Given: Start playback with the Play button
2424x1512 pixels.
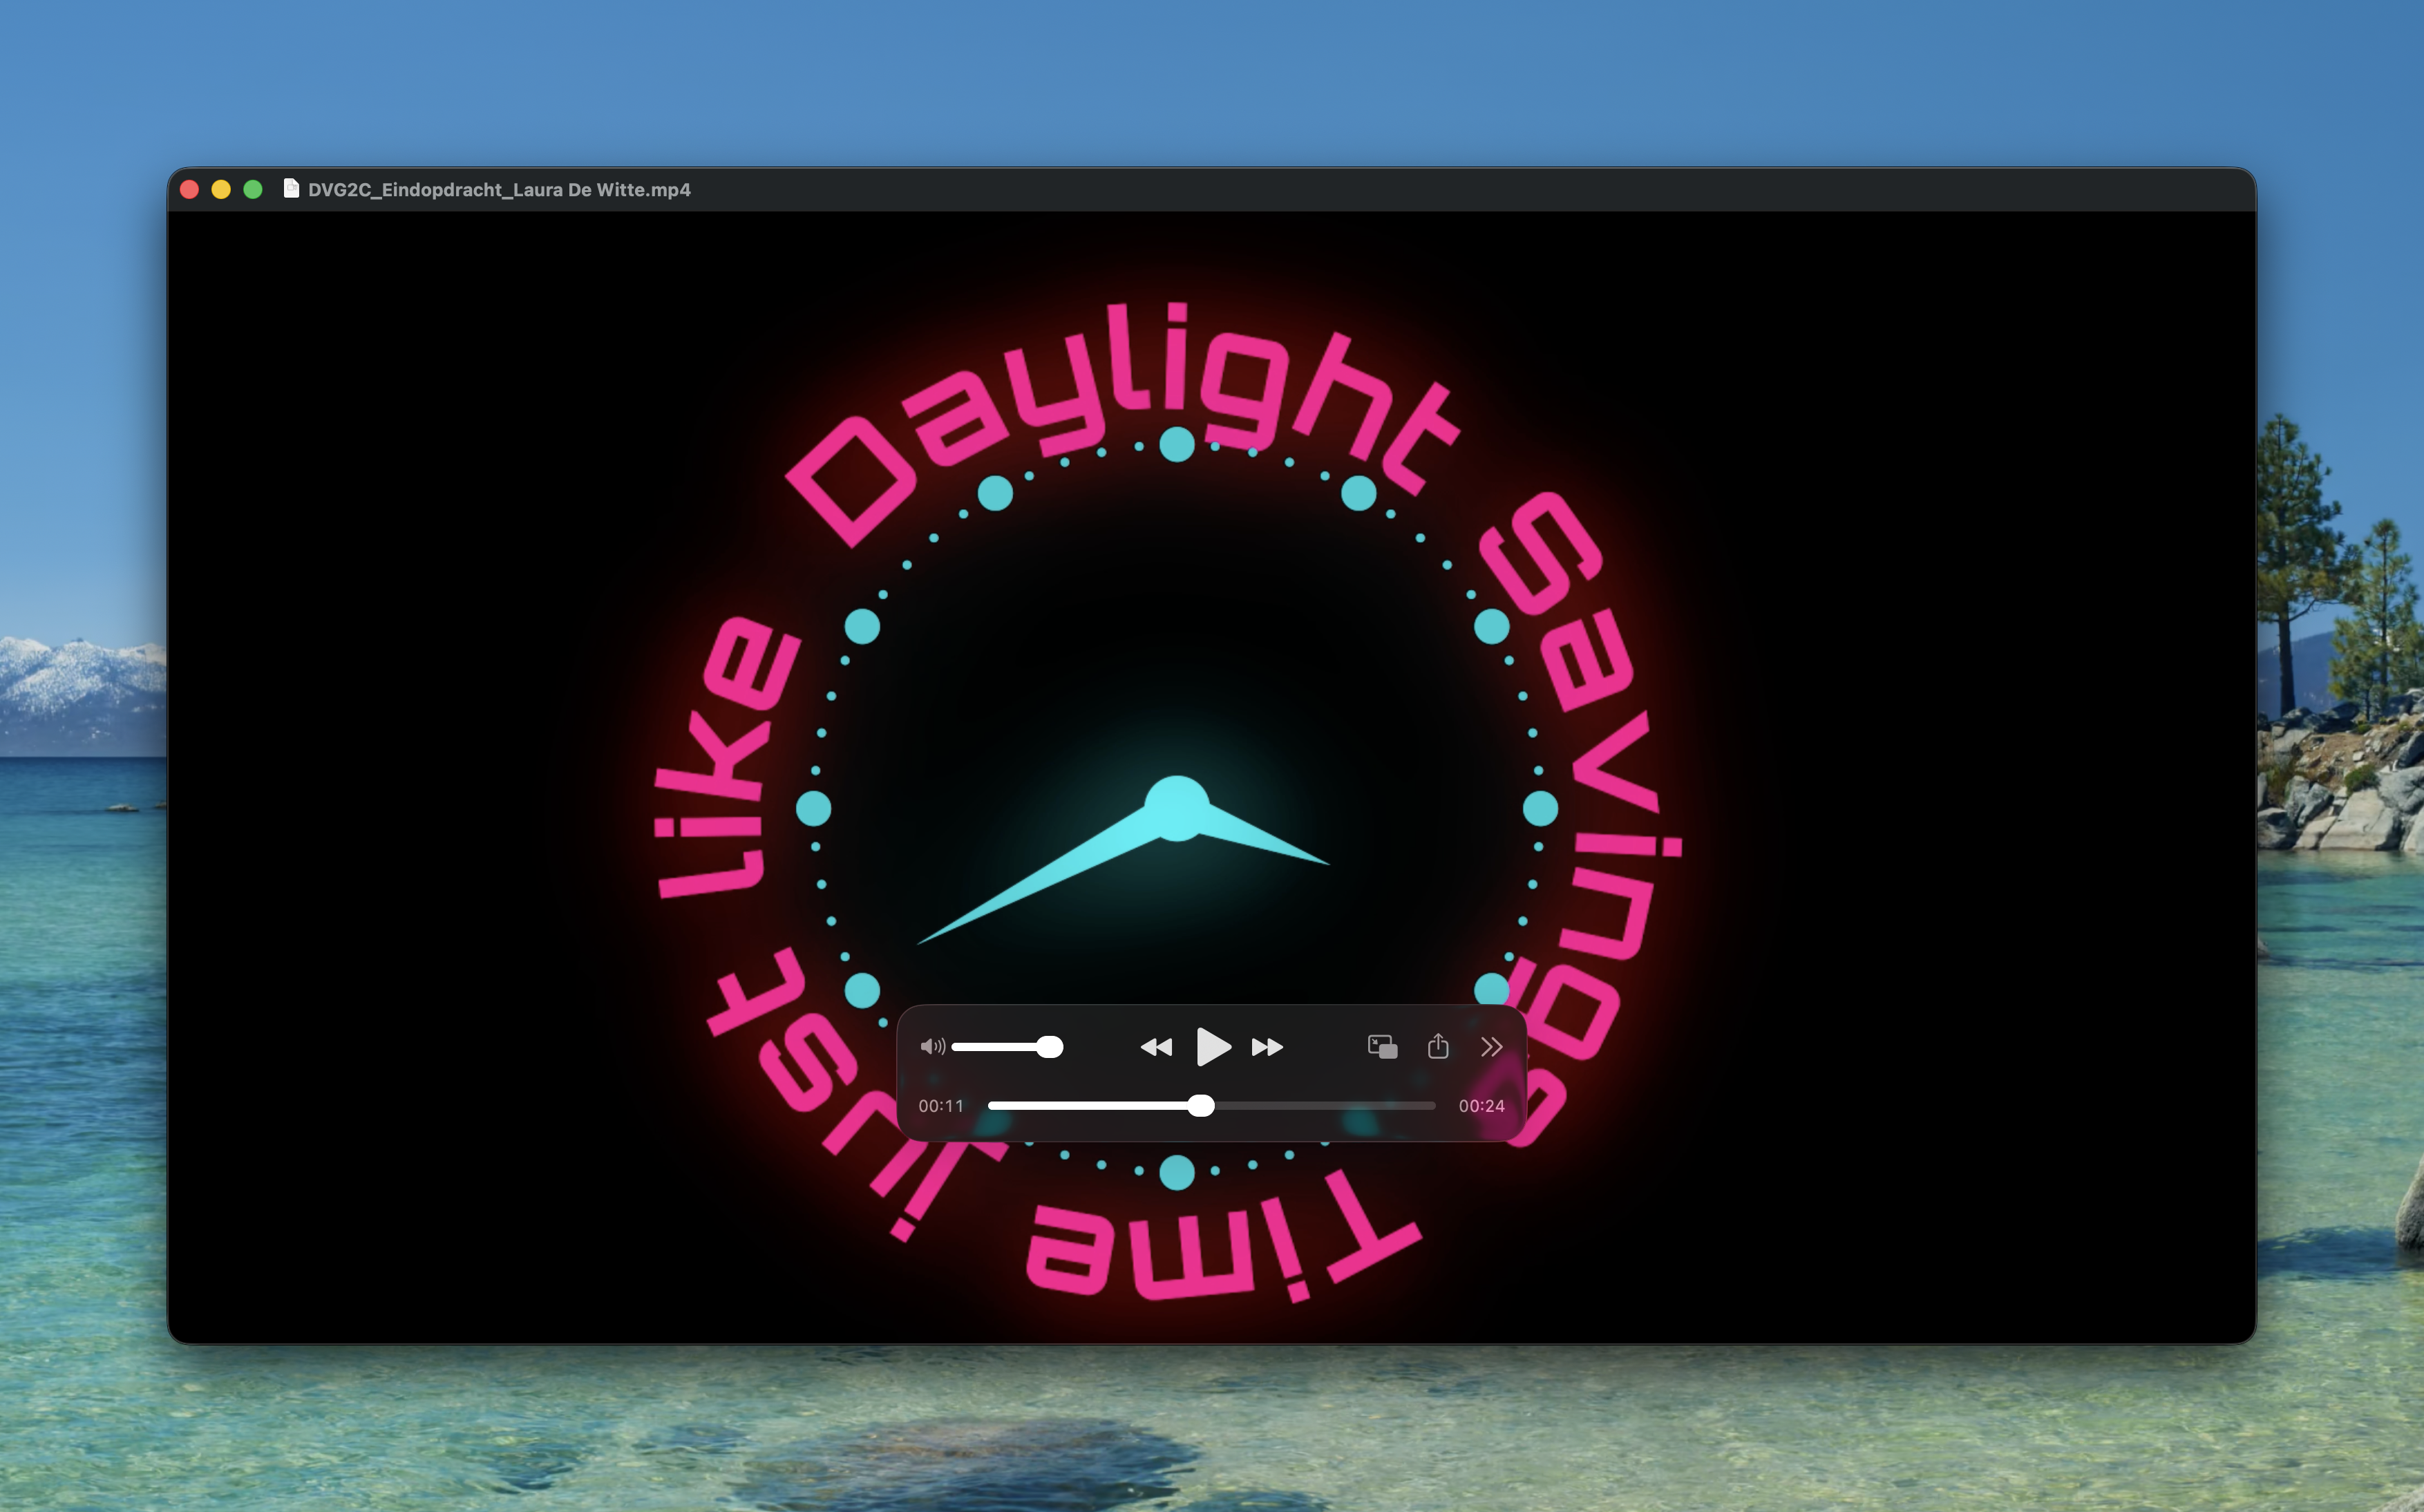Looking at the screenshot, I should pyautogui.click(x=1214, y=1047).
